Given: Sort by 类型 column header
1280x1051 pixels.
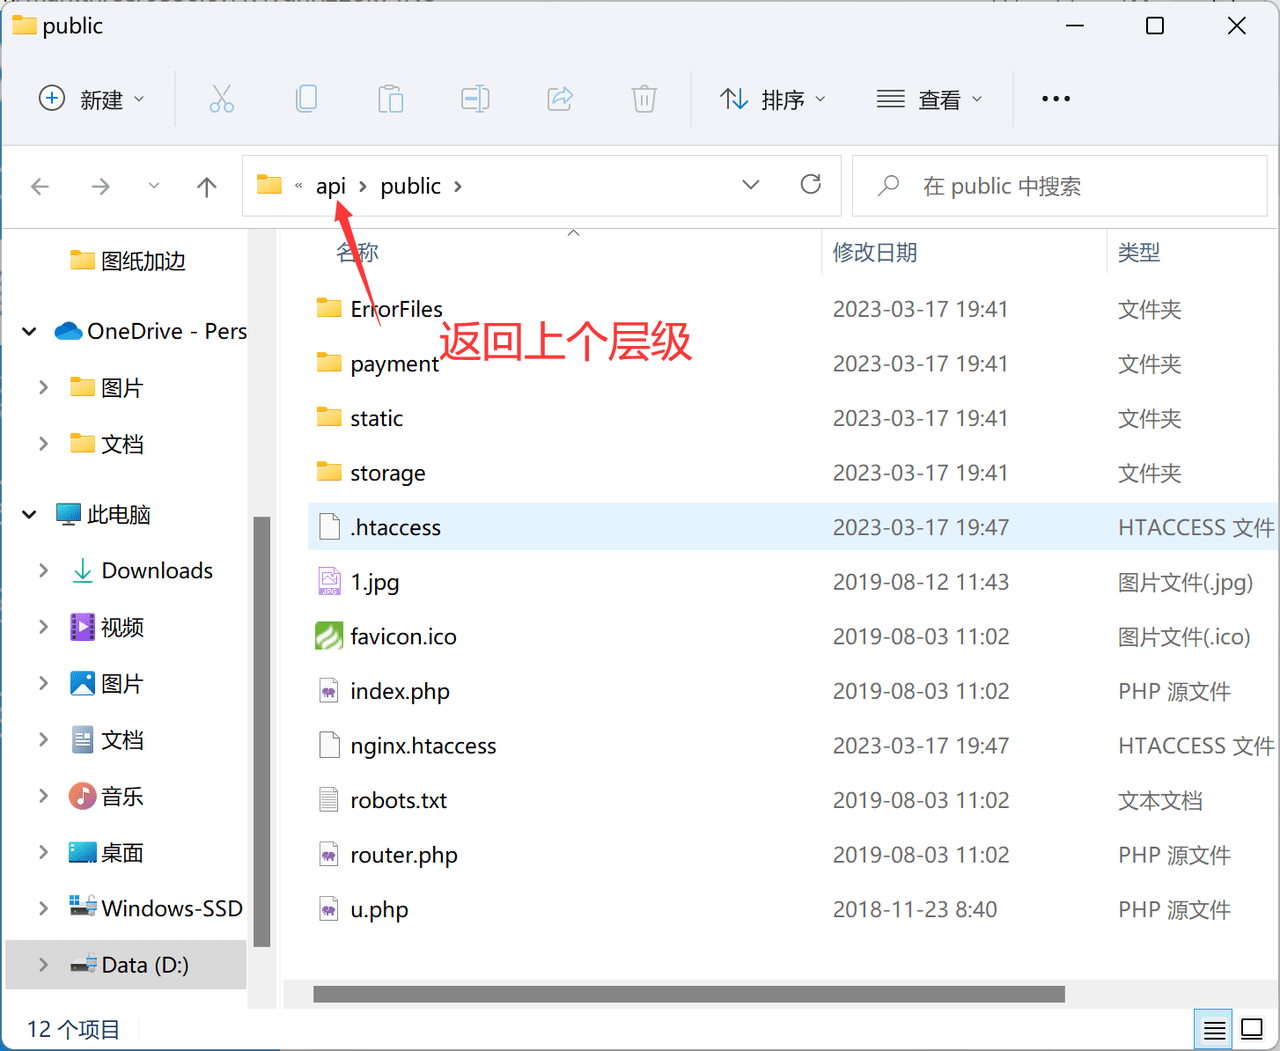Looking at the screenshot, I should [x=1139, y=252].
